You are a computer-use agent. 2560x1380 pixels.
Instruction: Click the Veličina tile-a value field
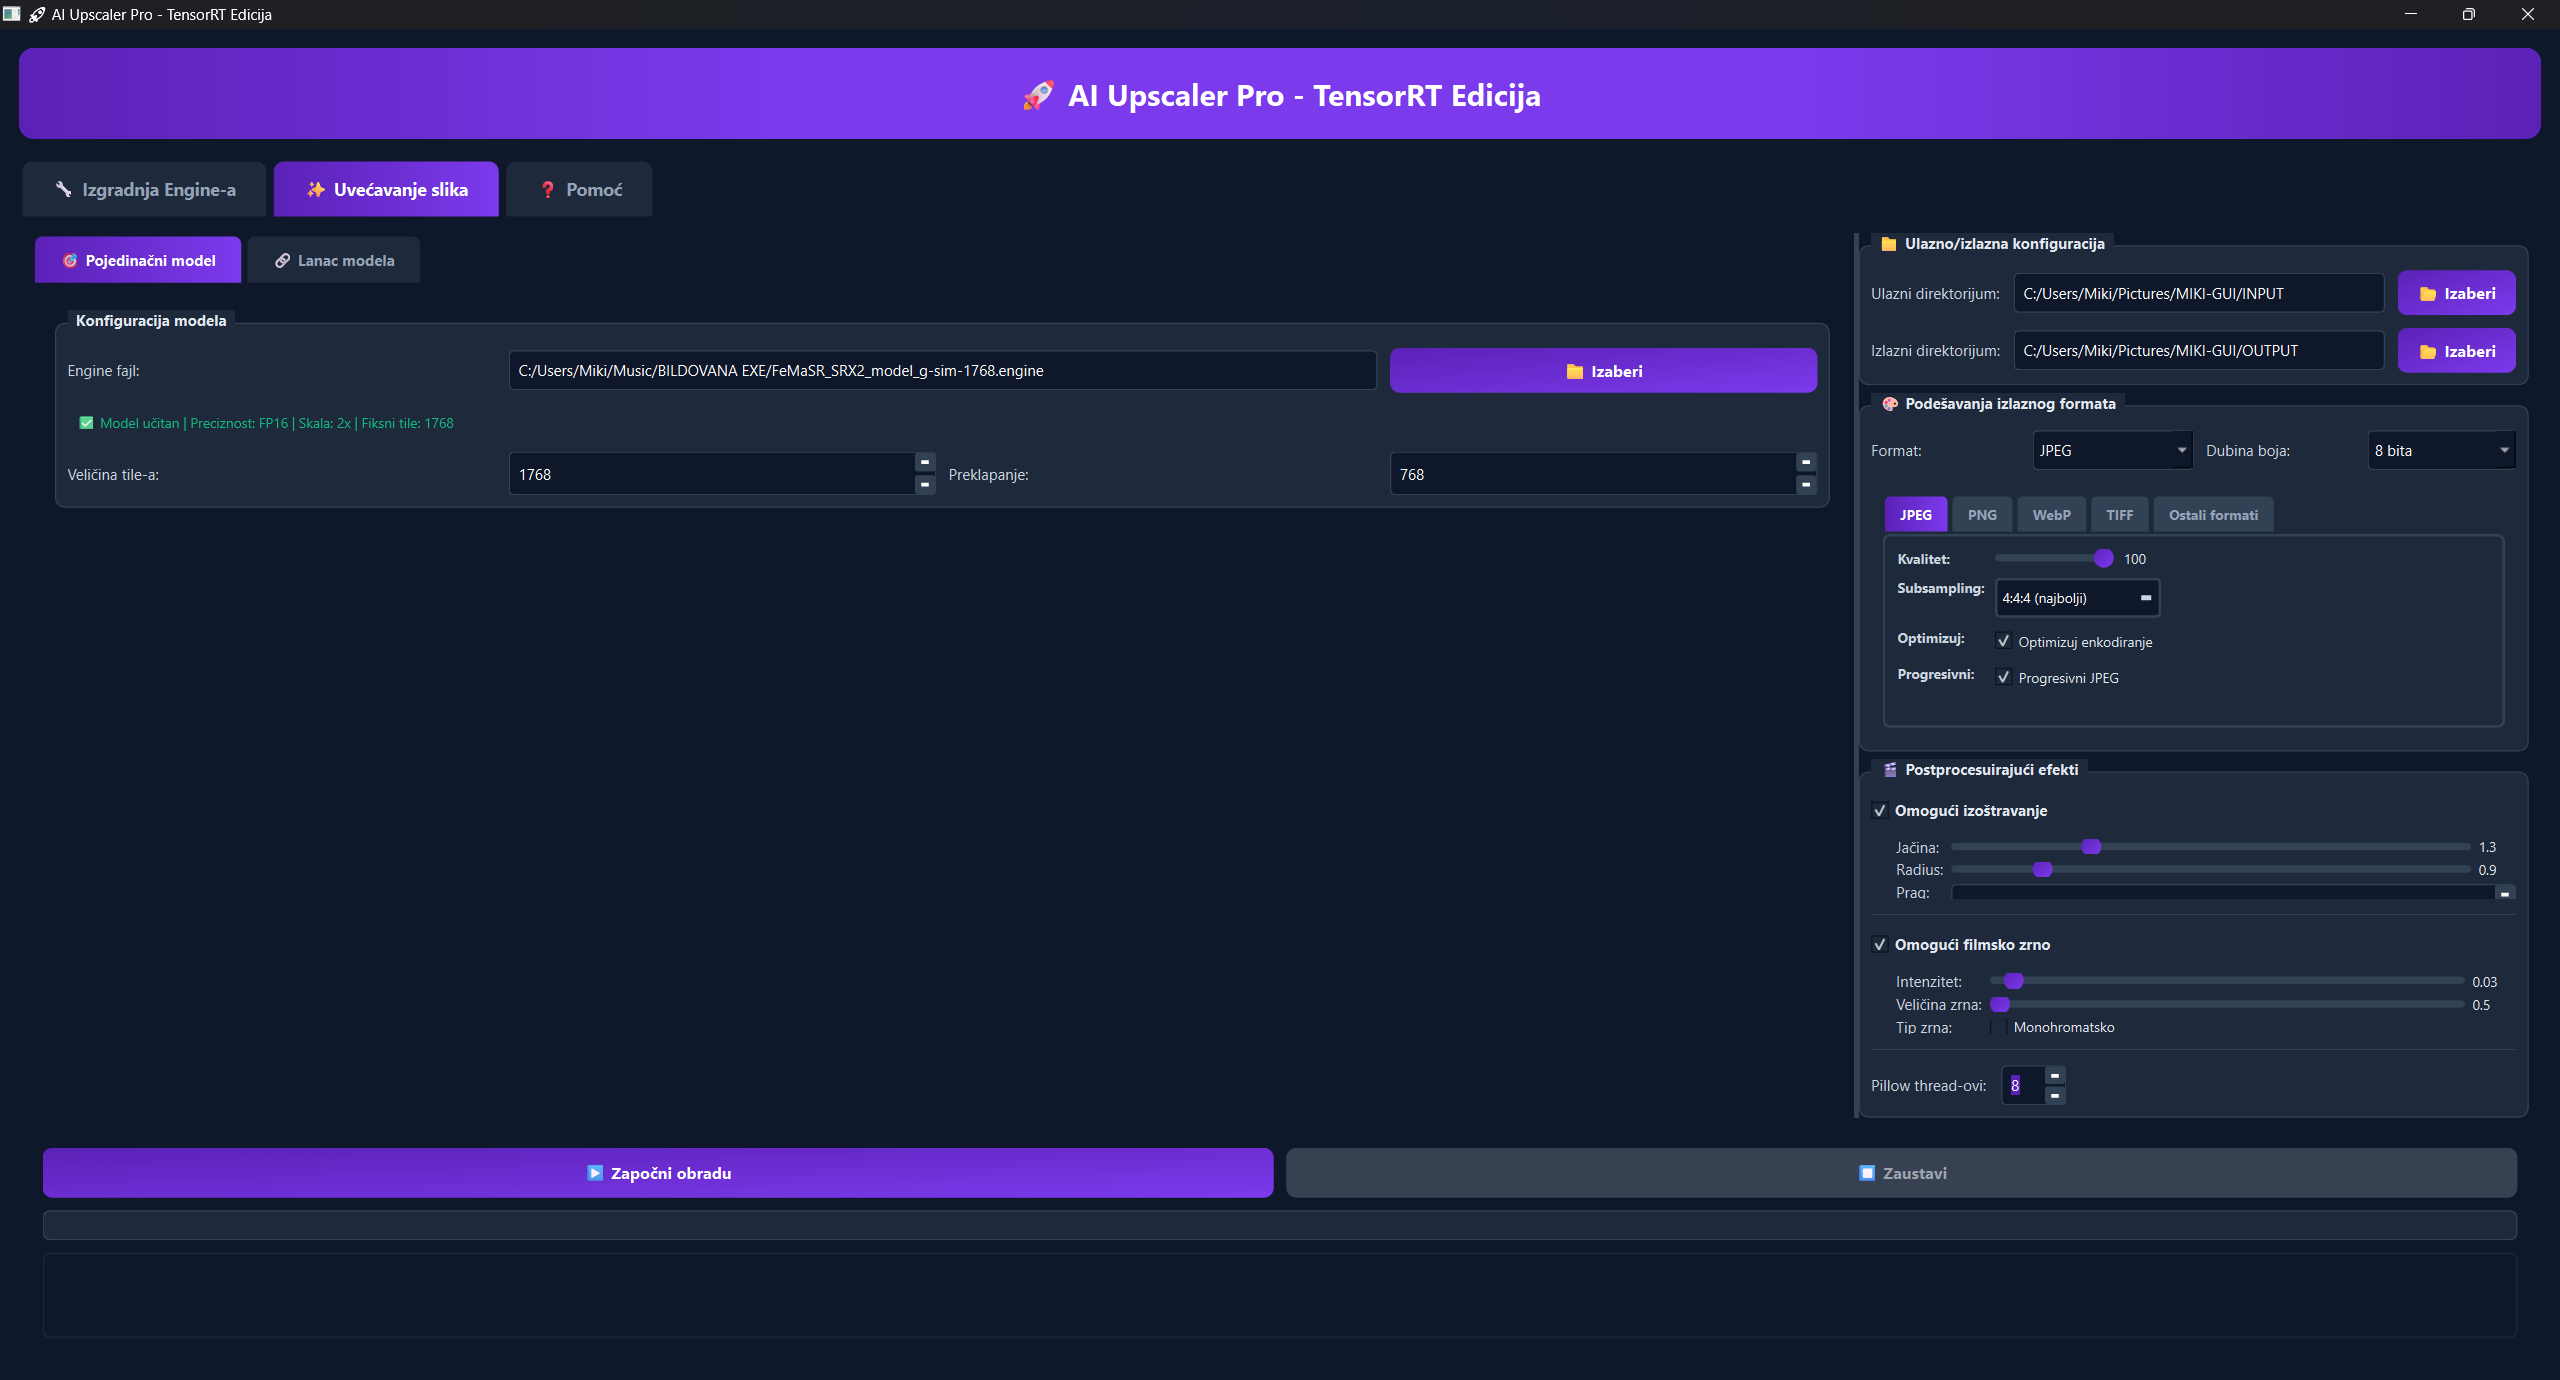pos(712,474)
